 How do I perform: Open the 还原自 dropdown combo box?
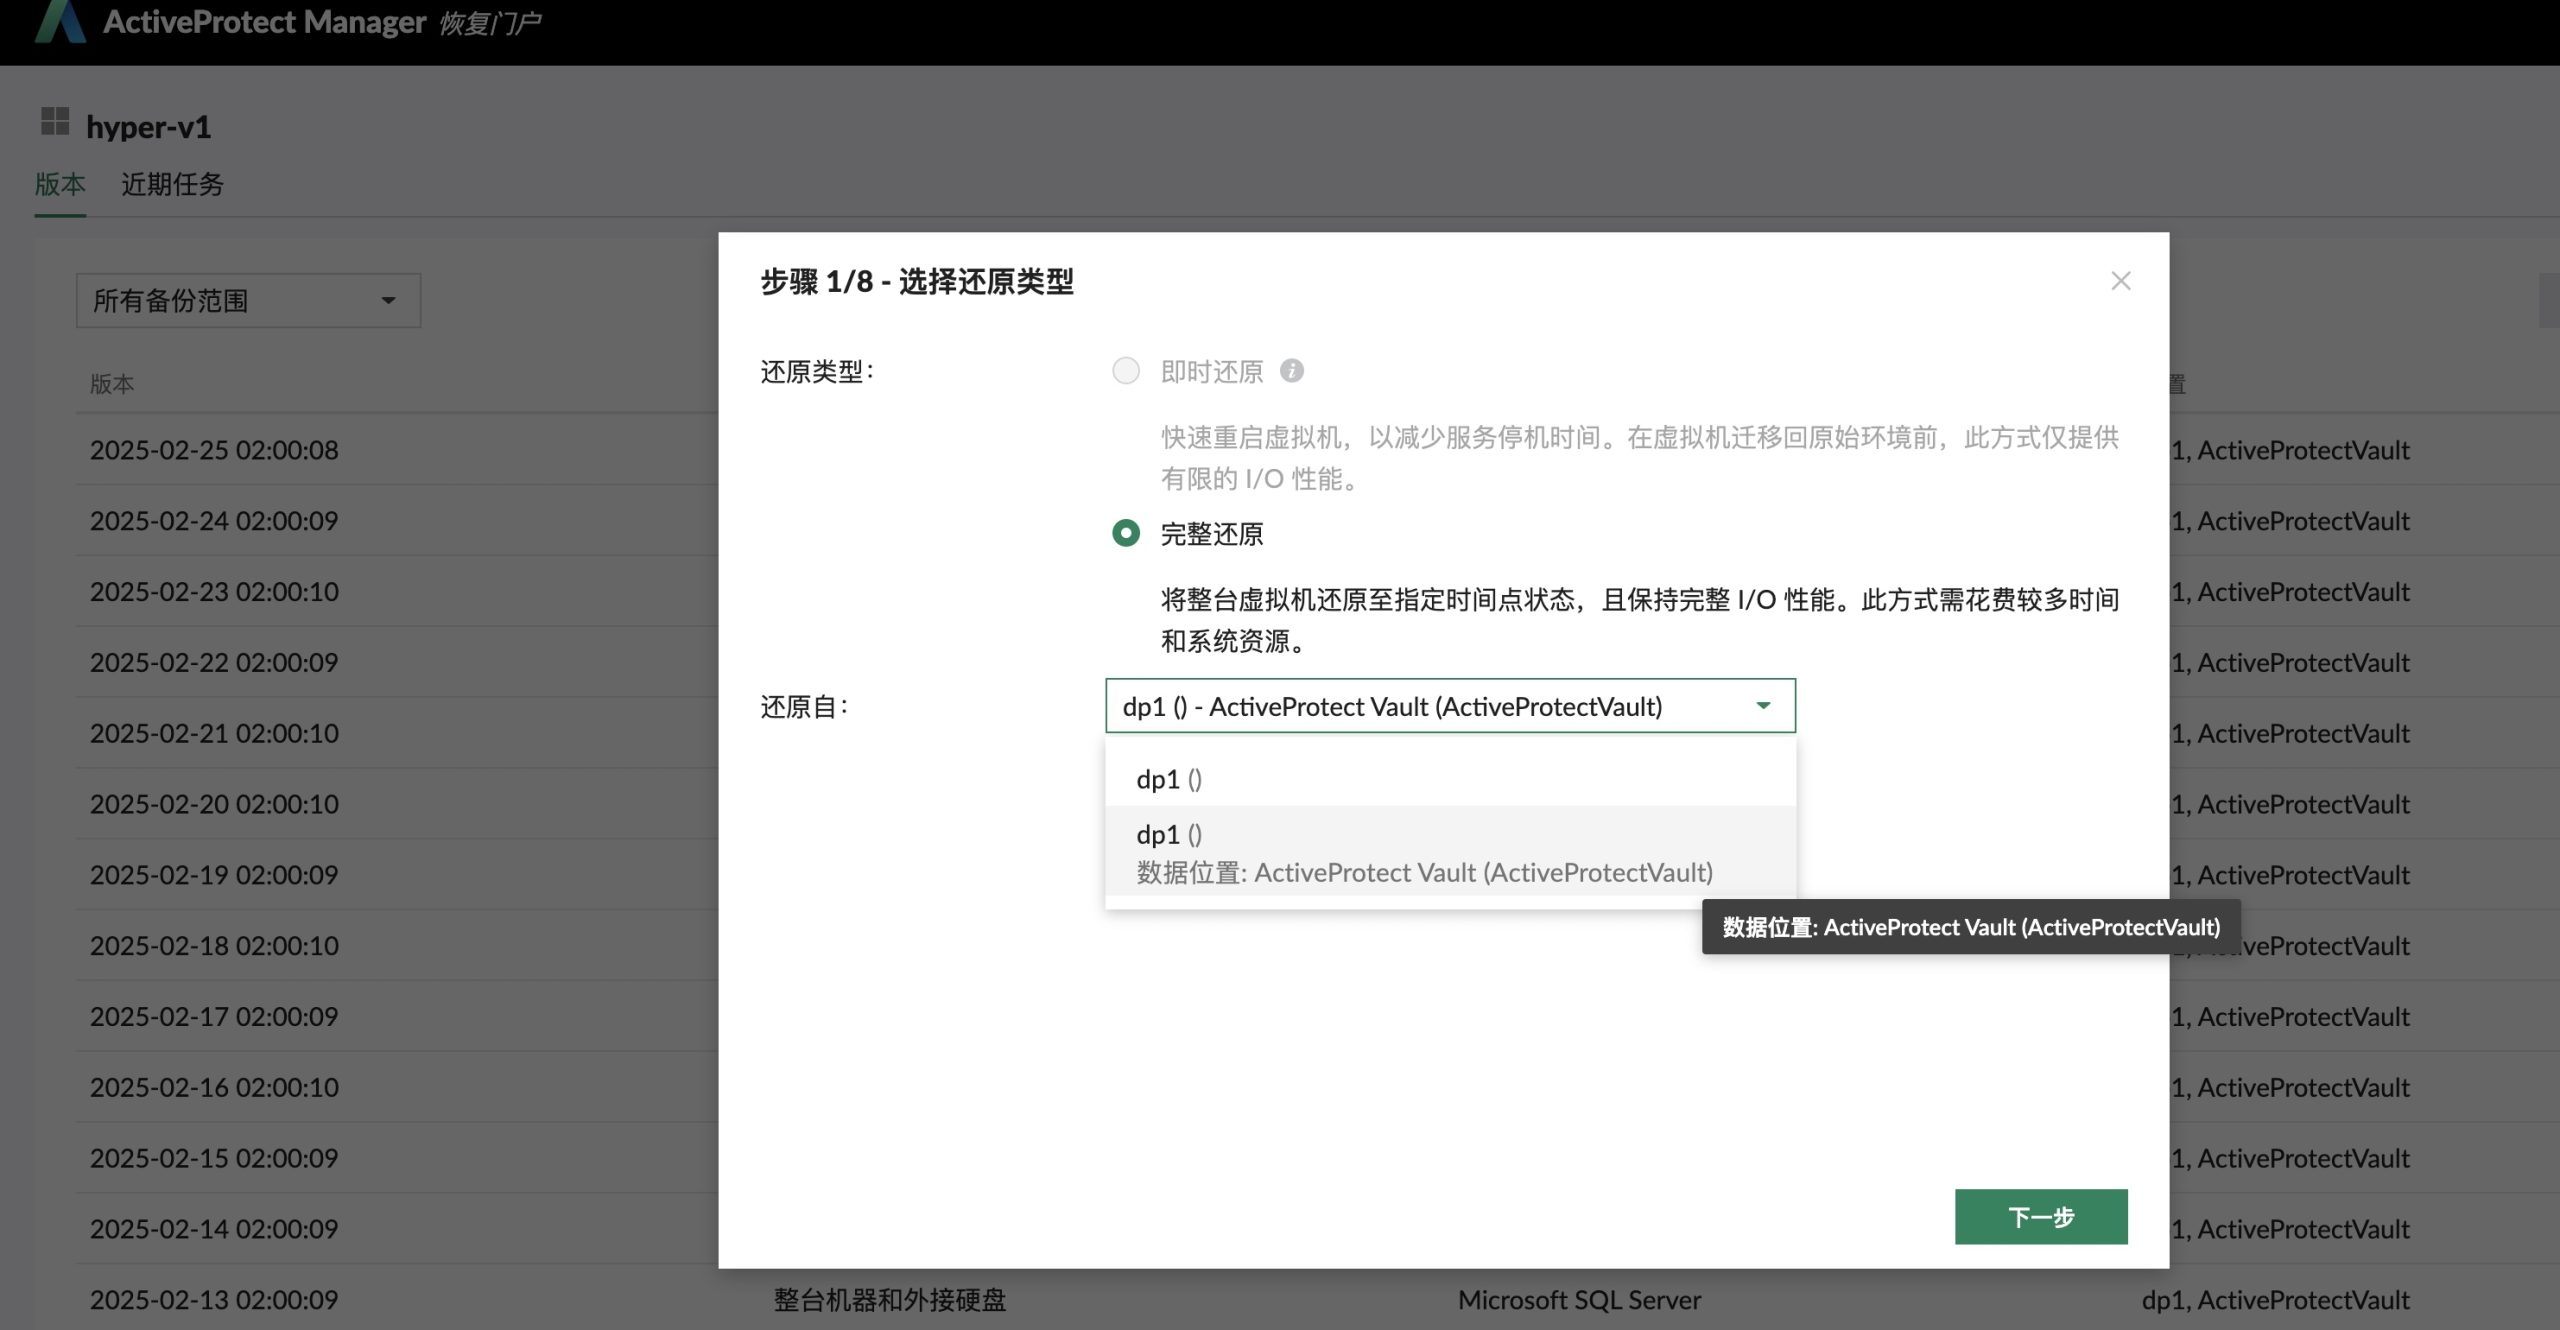(x=1450, y=706)
